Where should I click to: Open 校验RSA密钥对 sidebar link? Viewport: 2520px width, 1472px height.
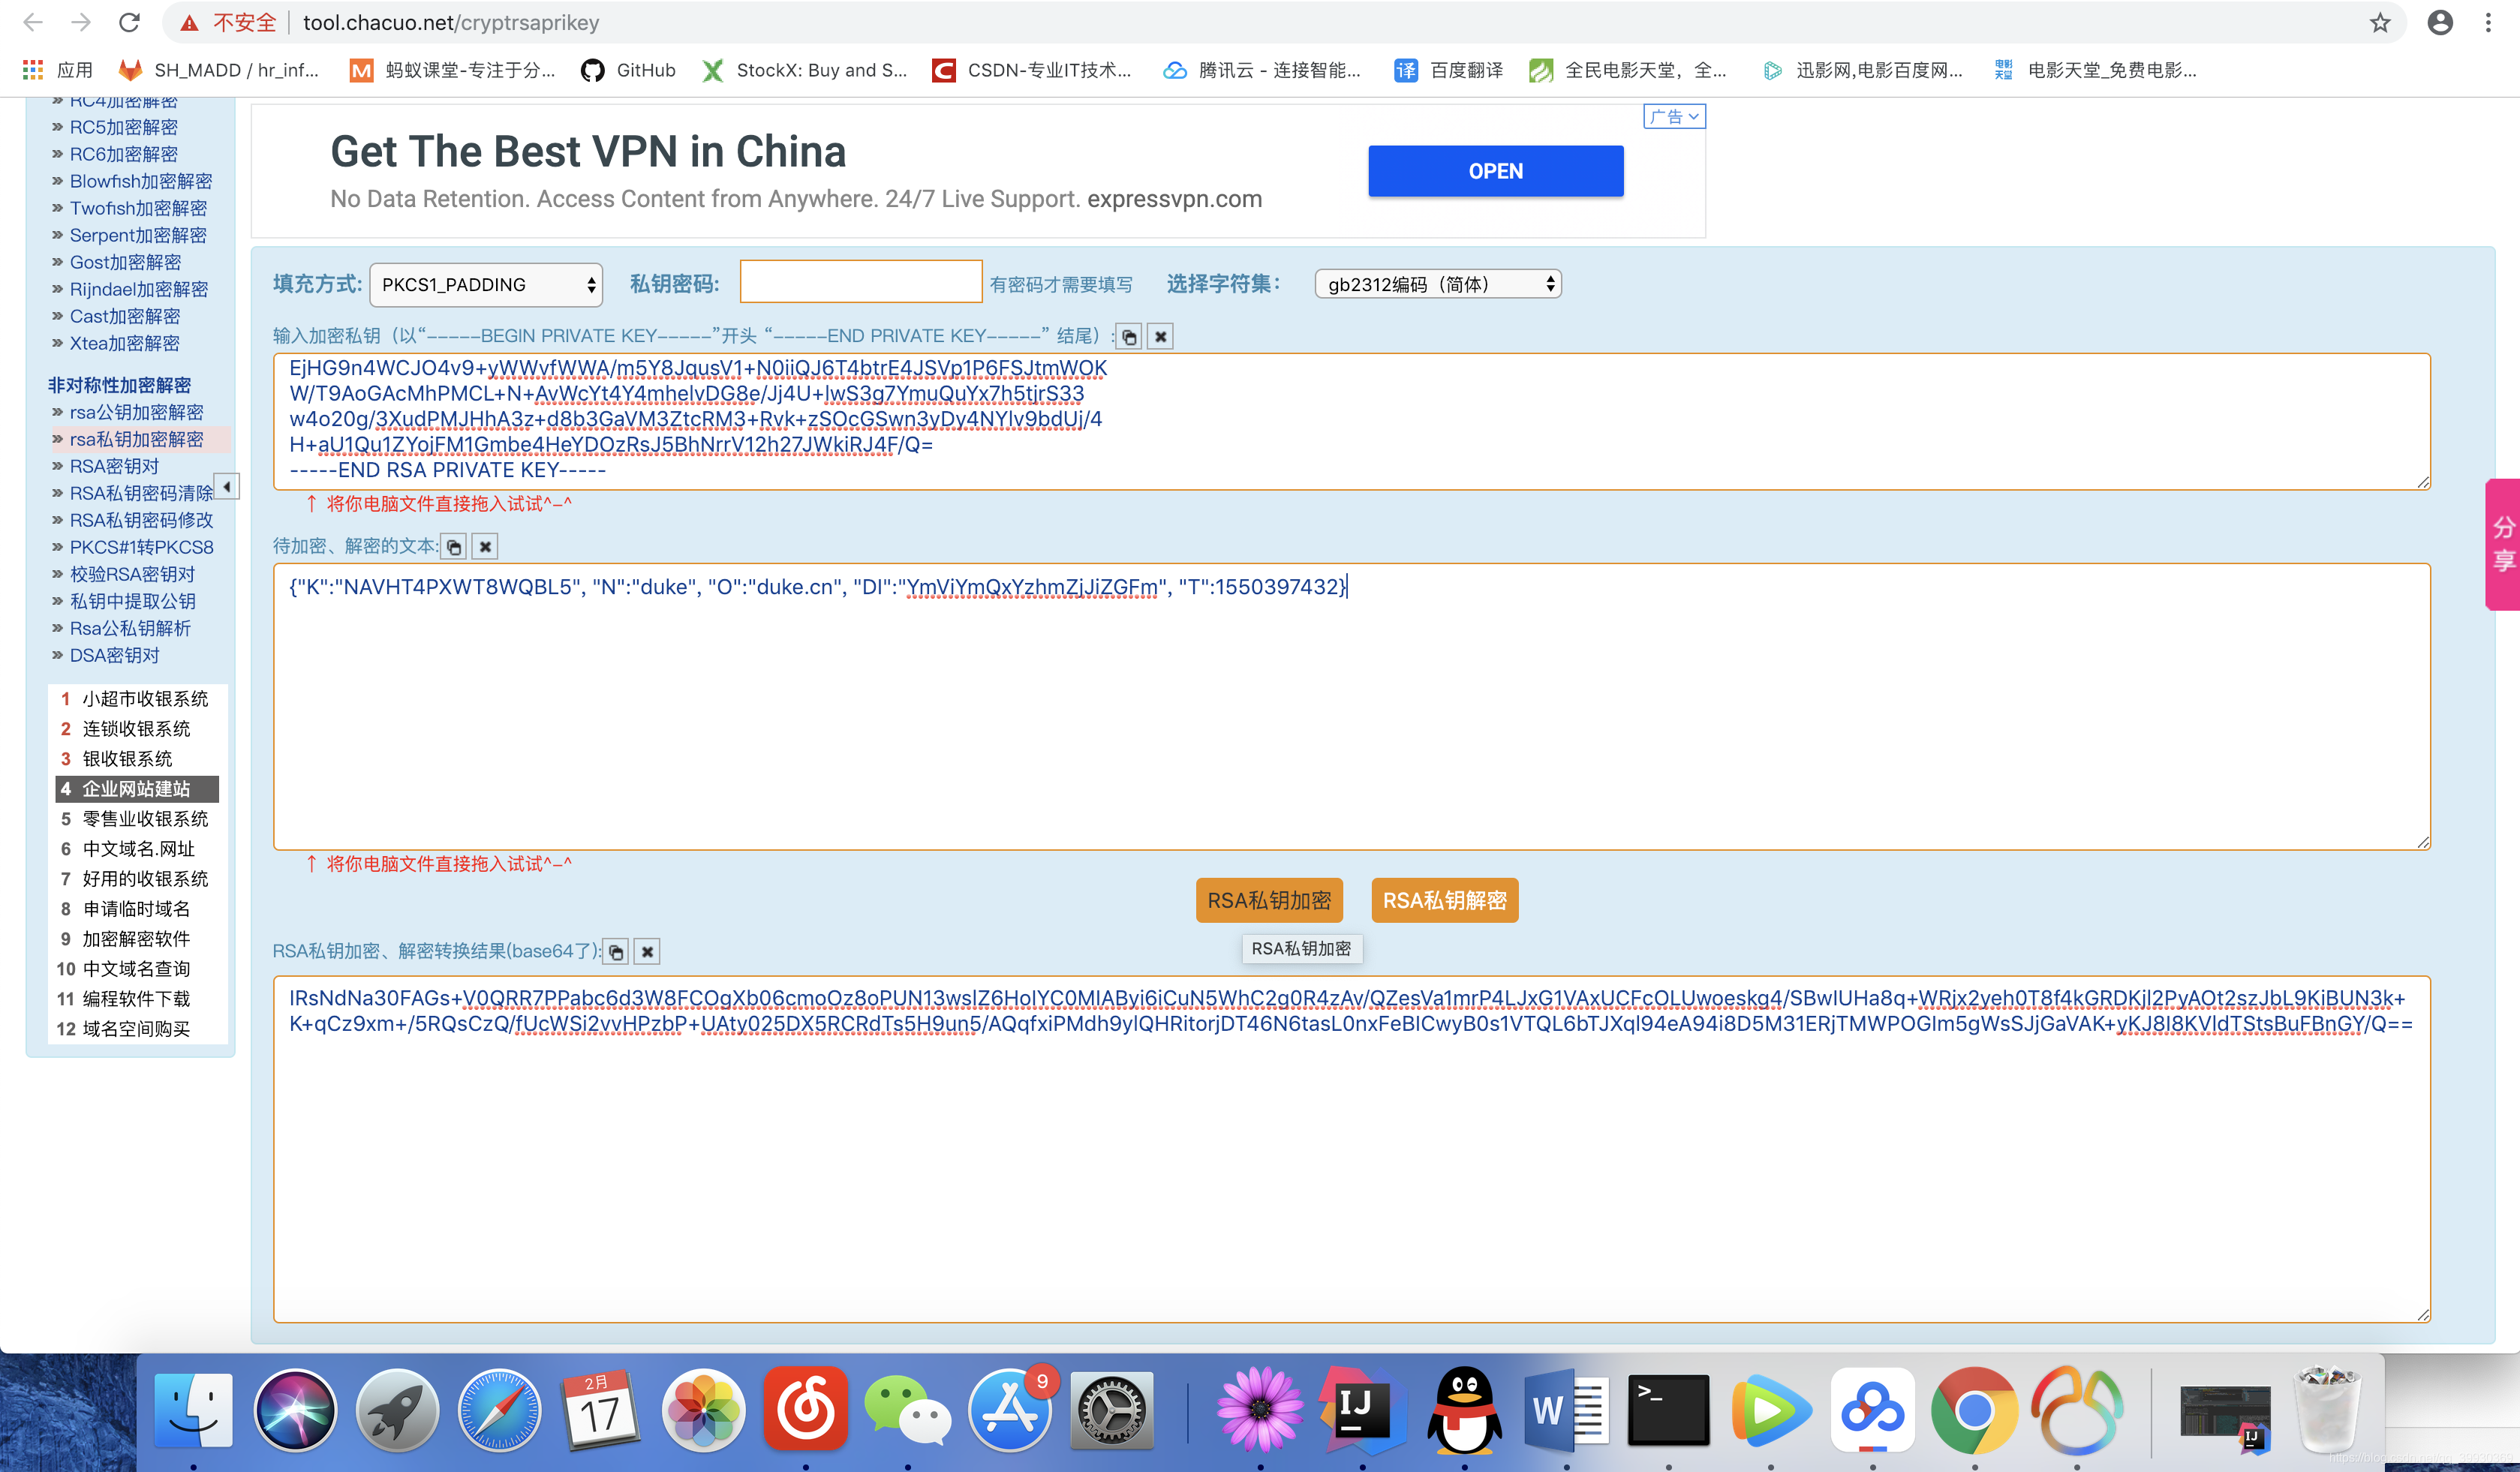click(132, 574)
